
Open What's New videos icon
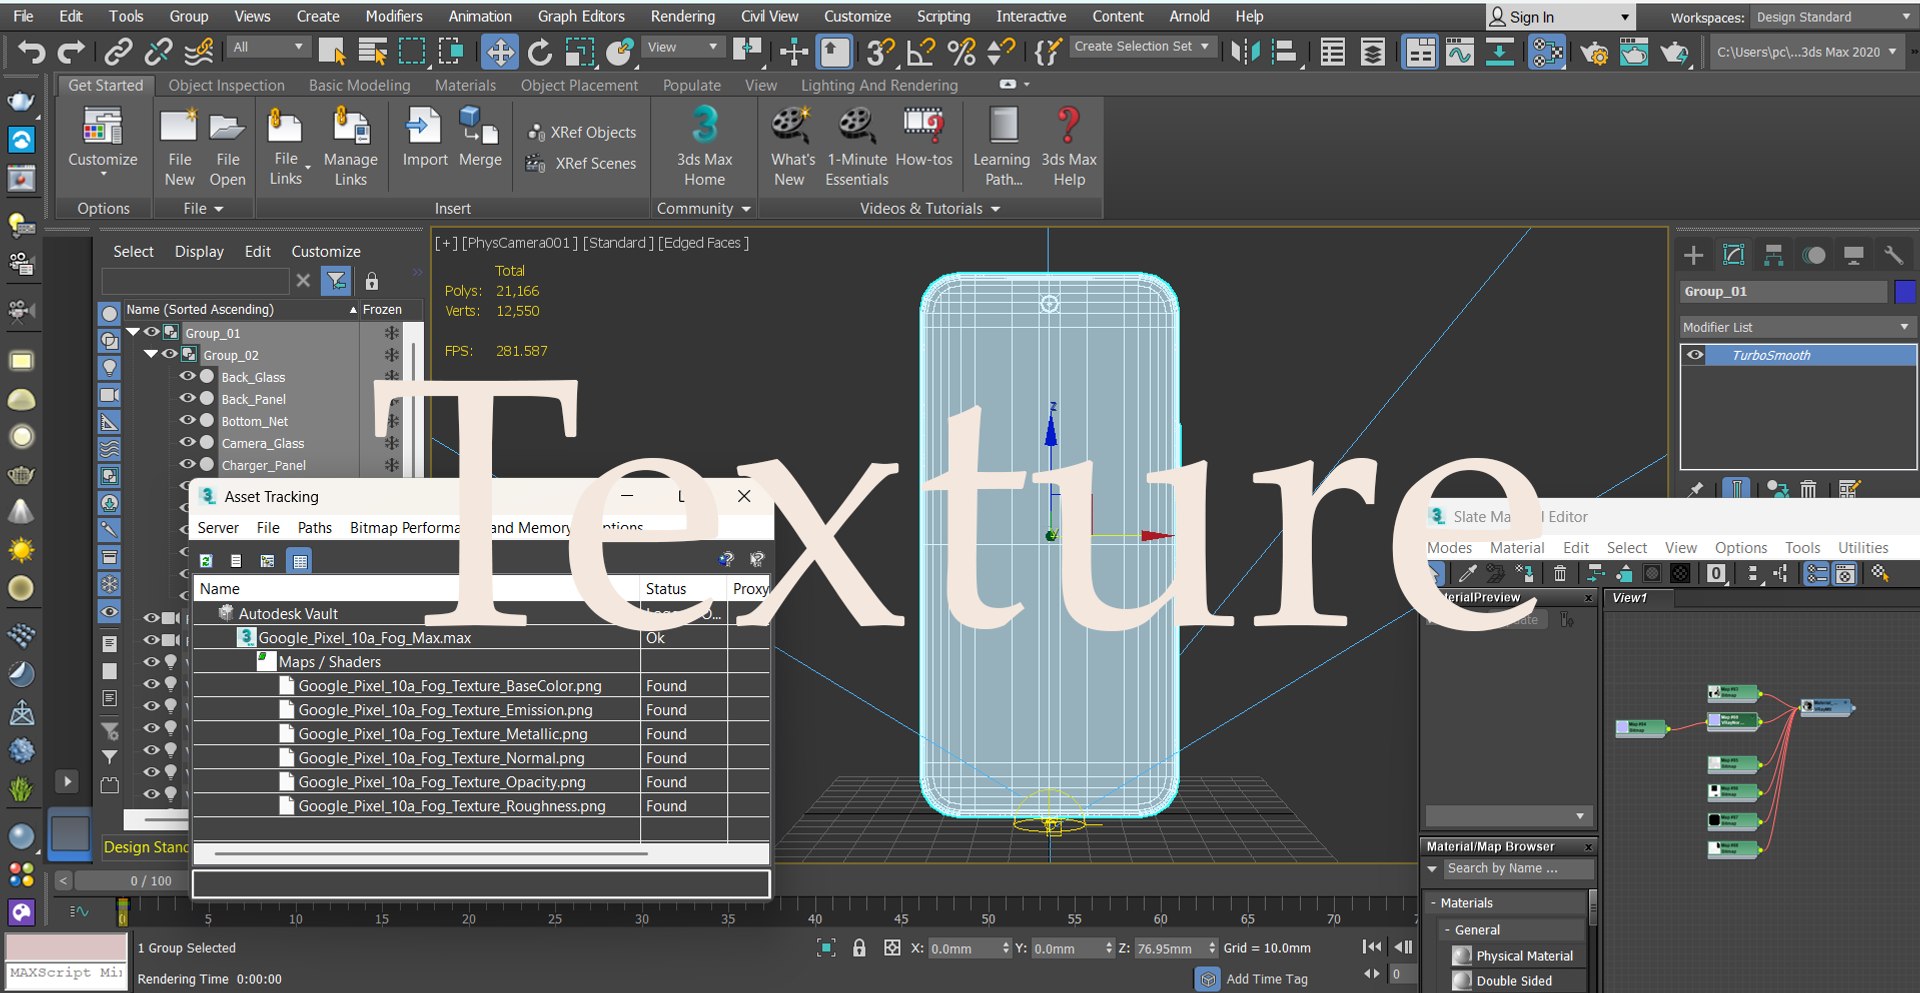[x=792, y=147]
